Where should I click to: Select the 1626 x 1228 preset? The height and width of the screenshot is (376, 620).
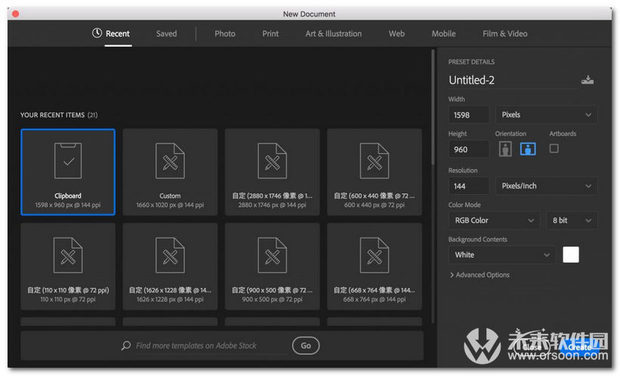pos(170,266)
